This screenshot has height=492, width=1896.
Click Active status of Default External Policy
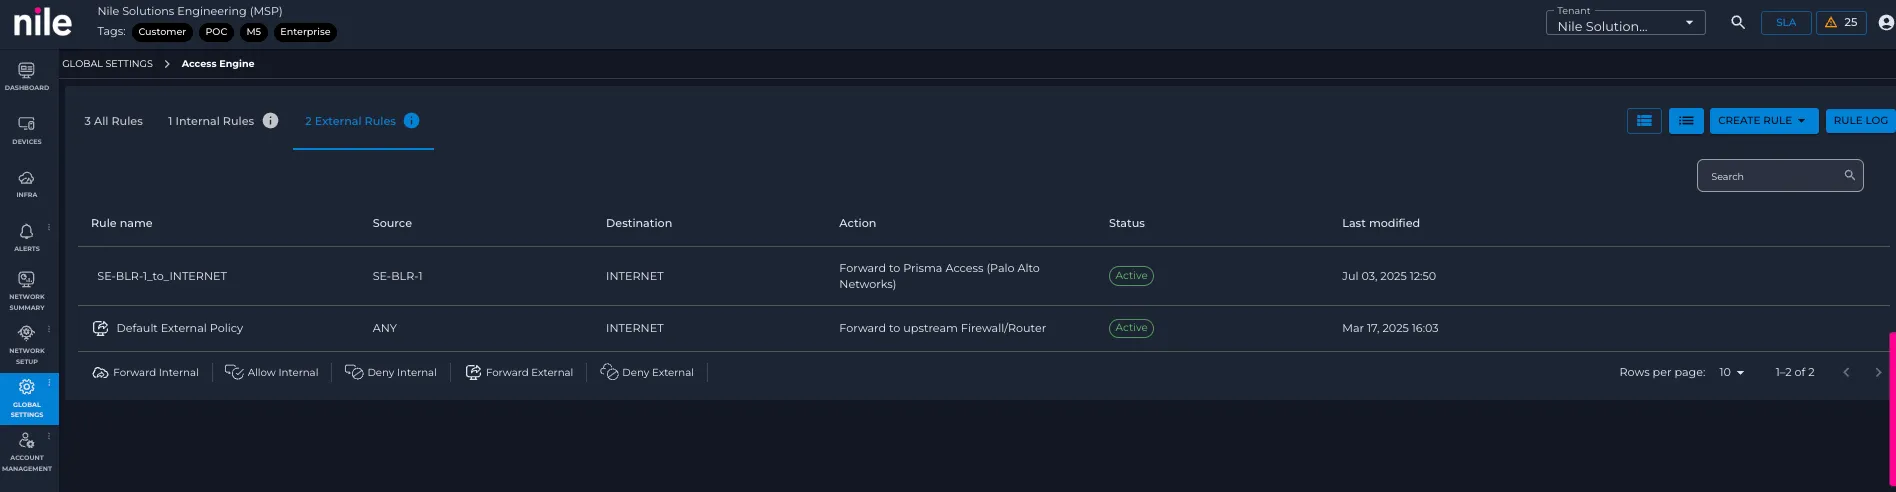tap(1131, 328)
